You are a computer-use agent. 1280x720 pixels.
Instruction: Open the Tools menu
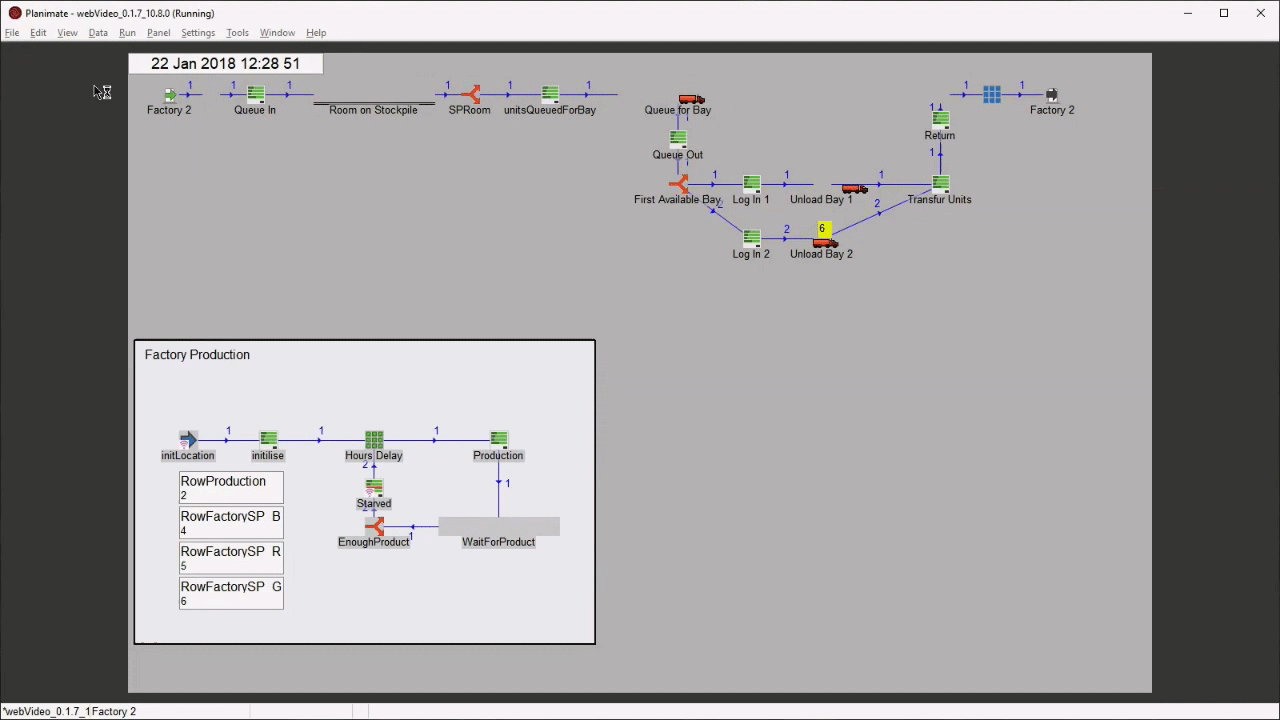pyautogui.click(x=237, y=33)
